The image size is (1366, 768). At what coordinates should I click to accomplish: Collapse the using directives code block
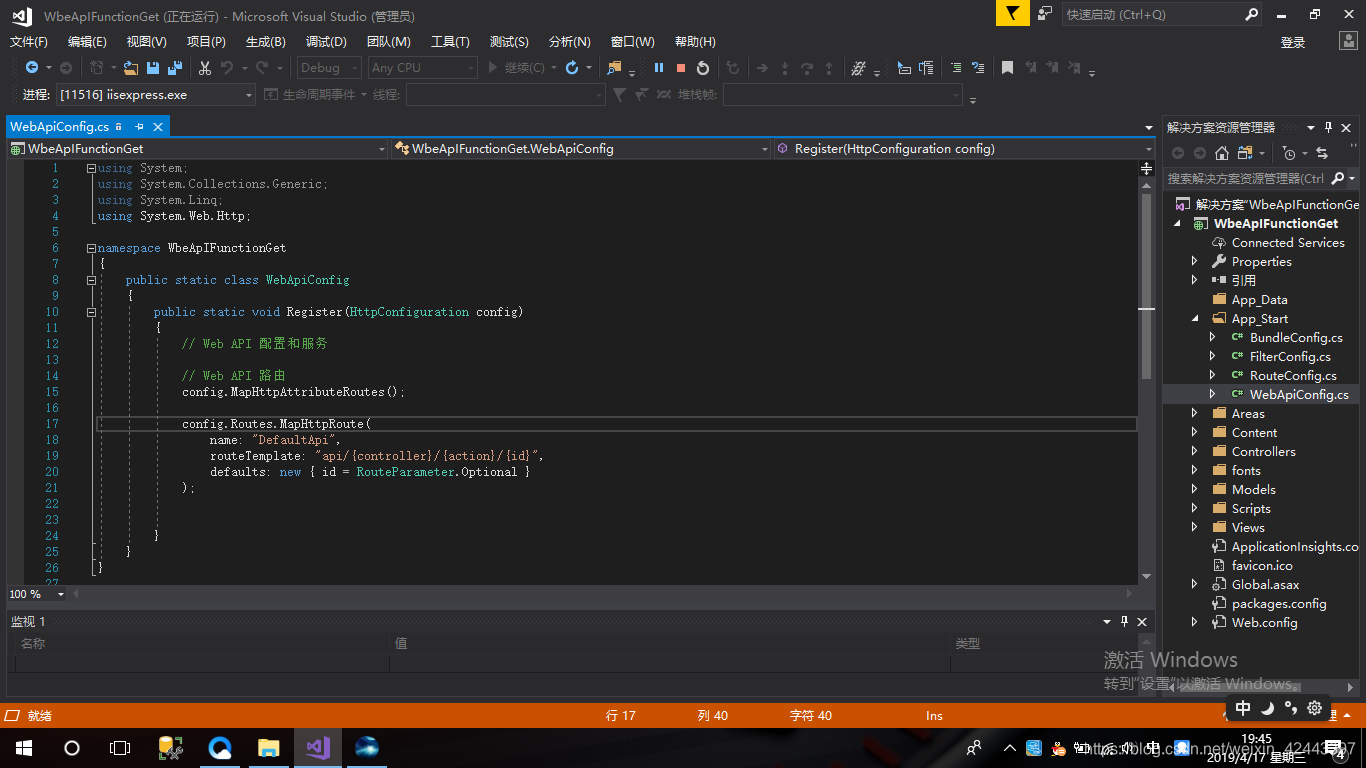tap(91, 168)
